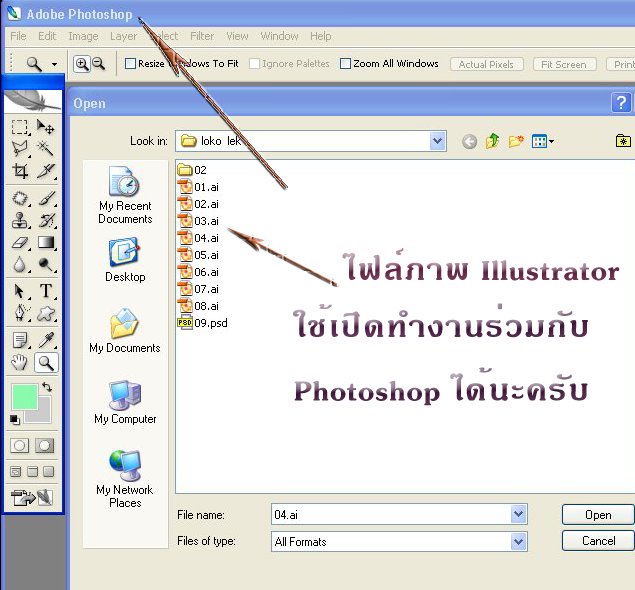Select the Blur tool
The width and height of the screenshot is (635, 590).
pyautogui.click(x=19, y=265)
